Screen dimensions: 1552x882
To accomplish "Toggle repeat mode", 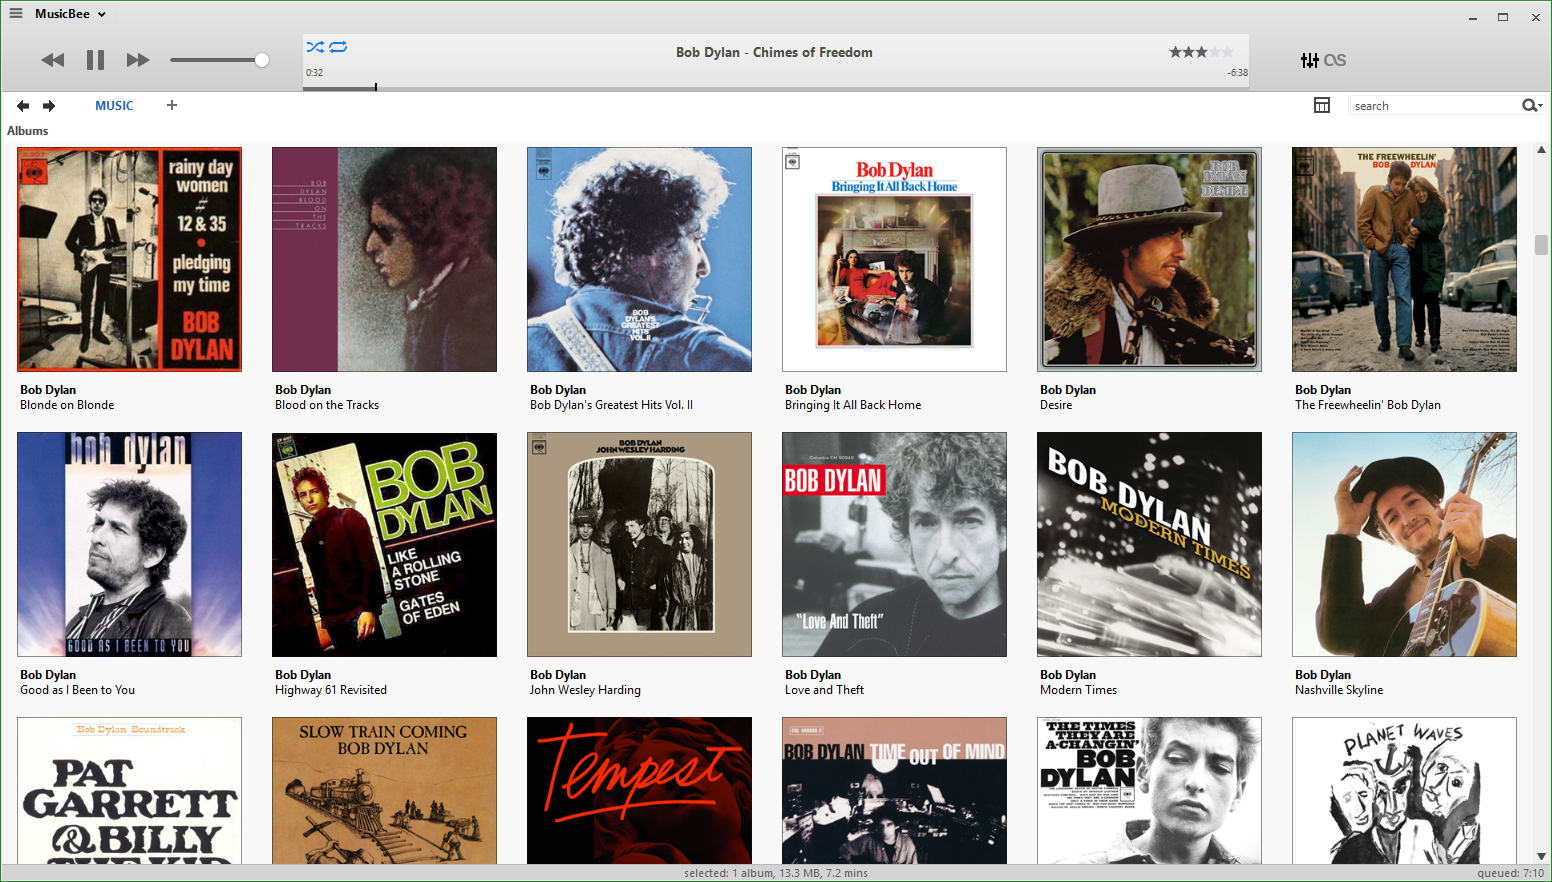I will click(x=338, y=47).
